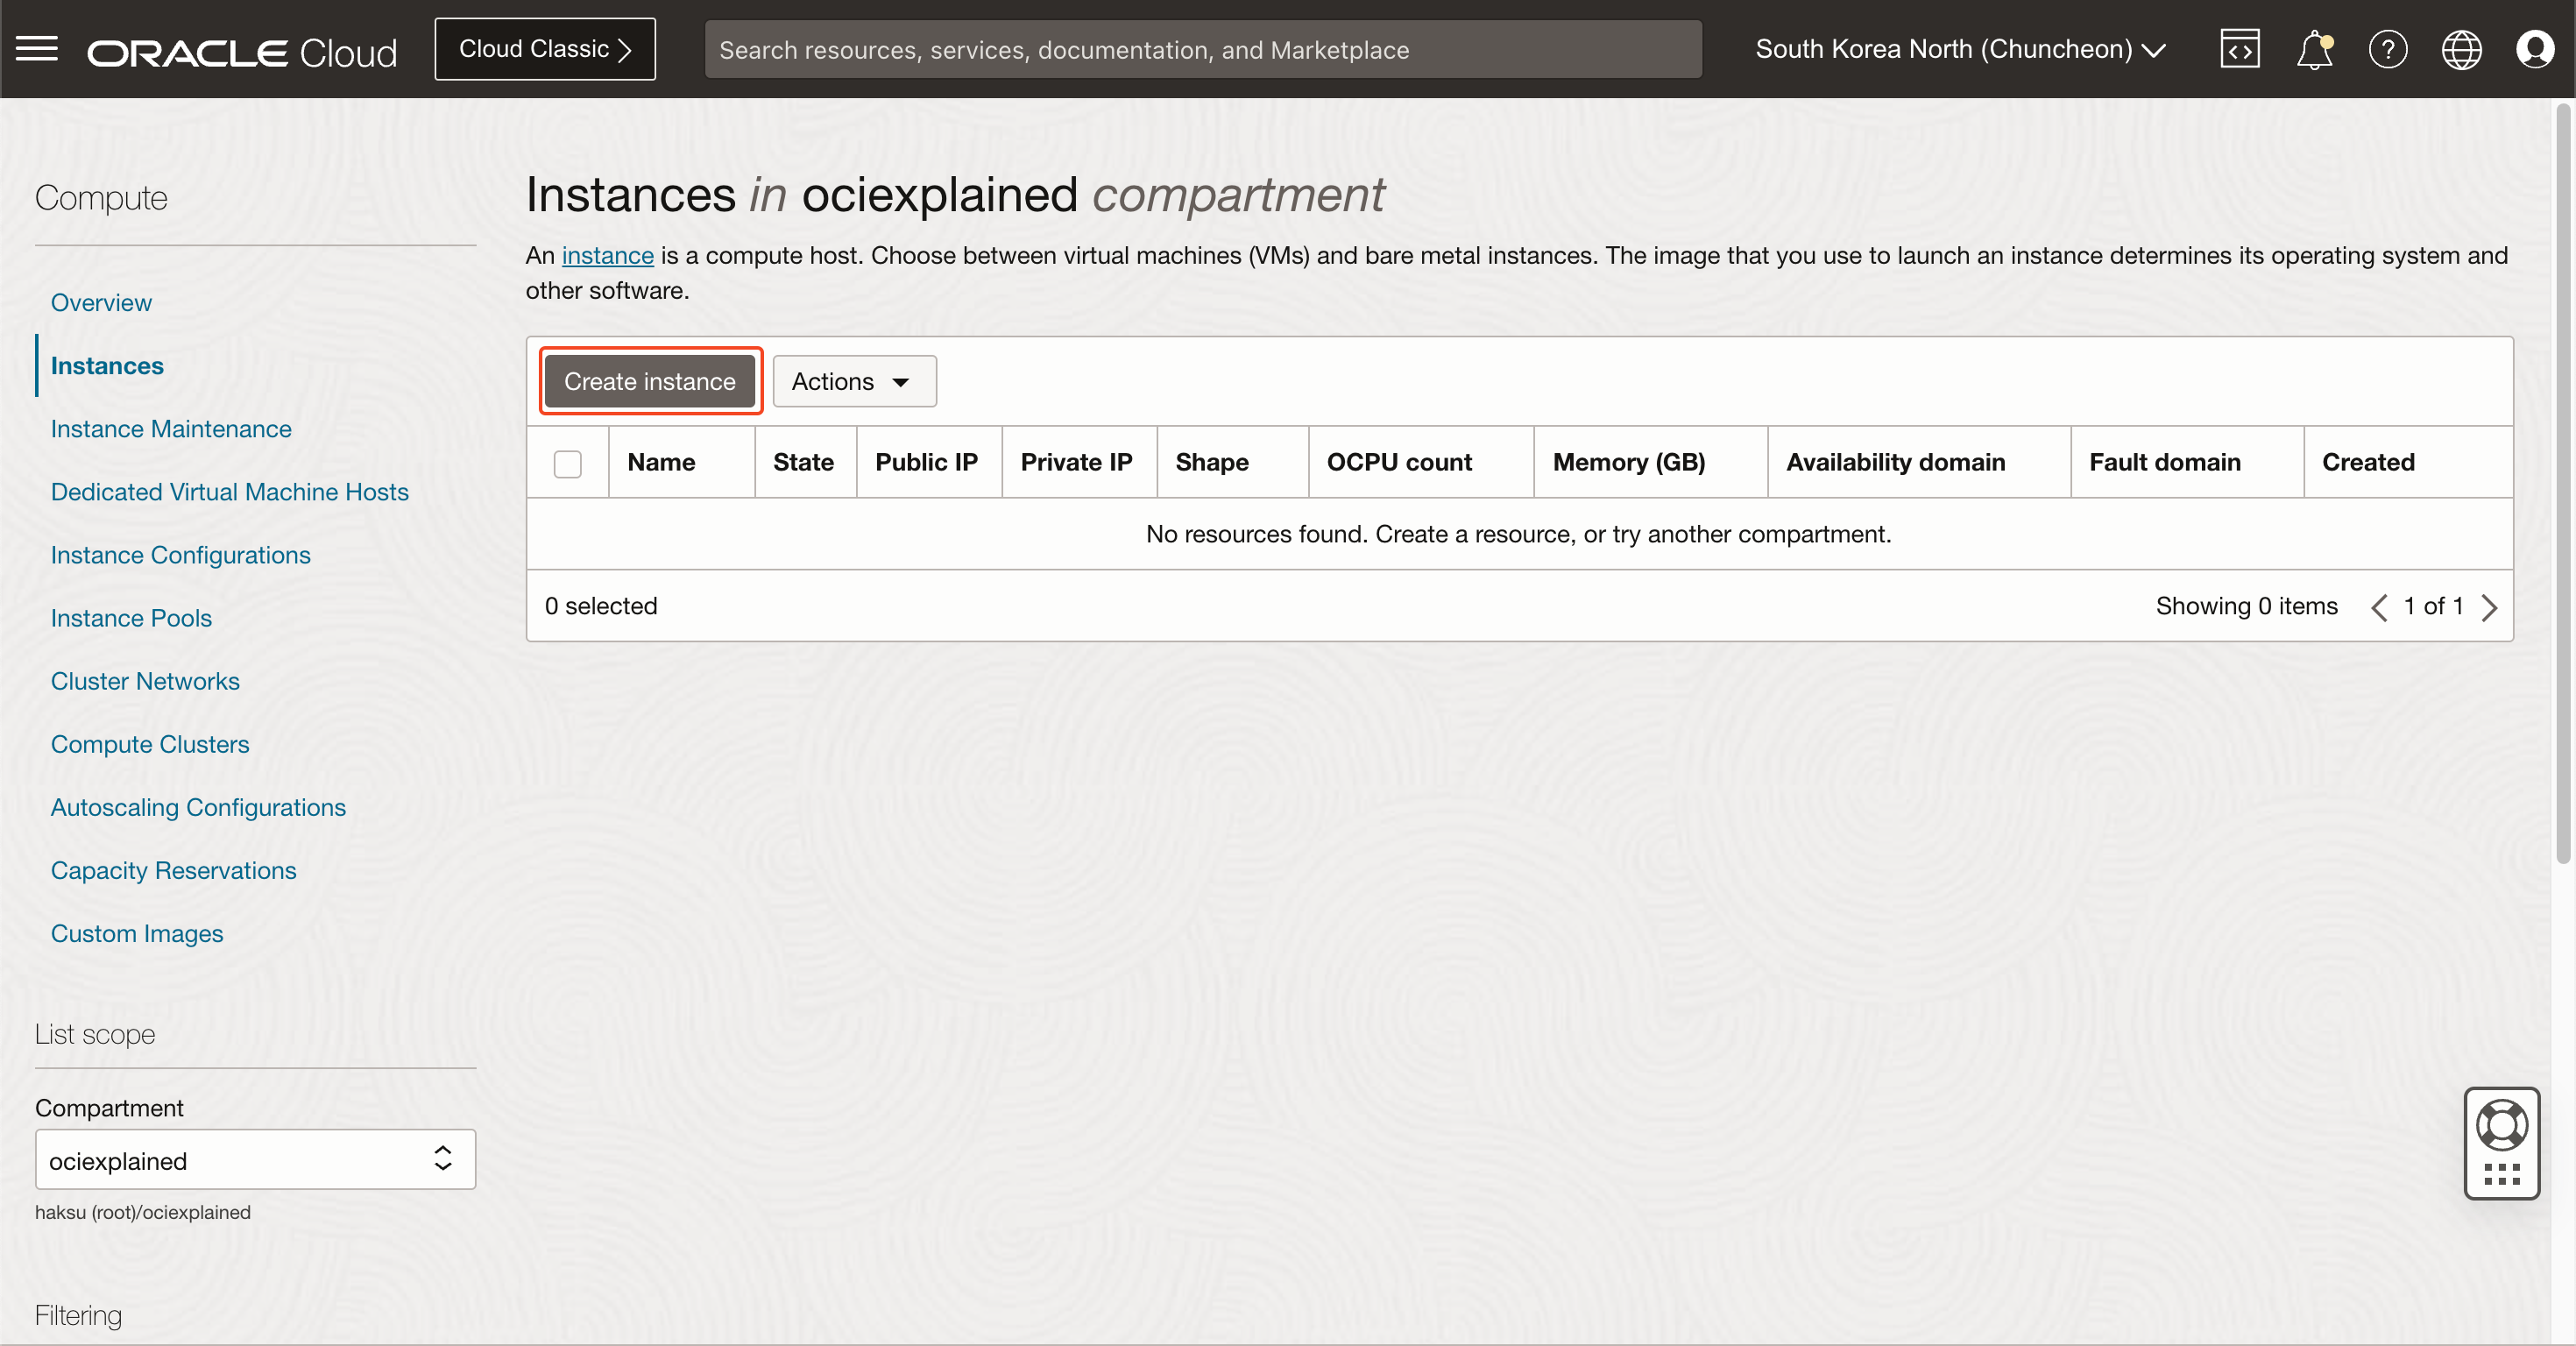Image resolution: width=2576 pixels, height=1346 pixels.
Task: Go to Autoscaling Configurations
Action: 198,806
